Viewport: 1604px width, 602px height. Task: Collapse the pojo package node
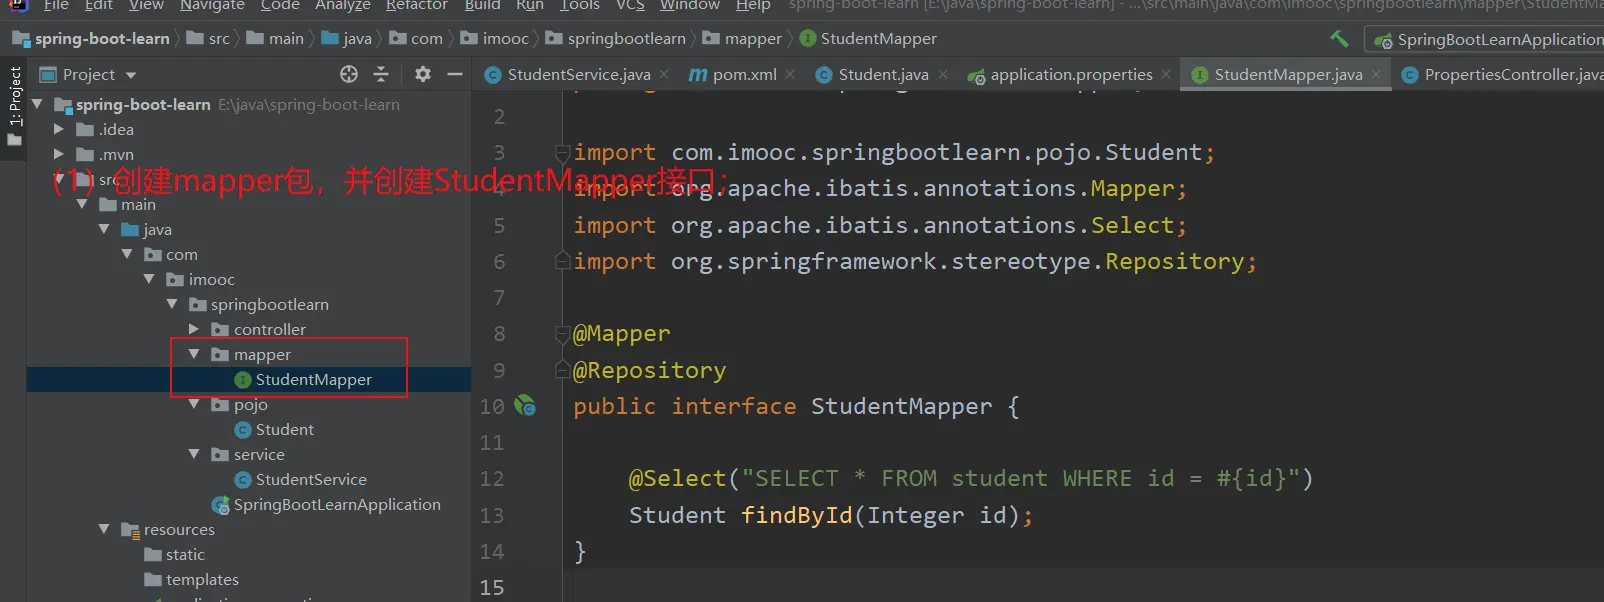tap(194, 404)
